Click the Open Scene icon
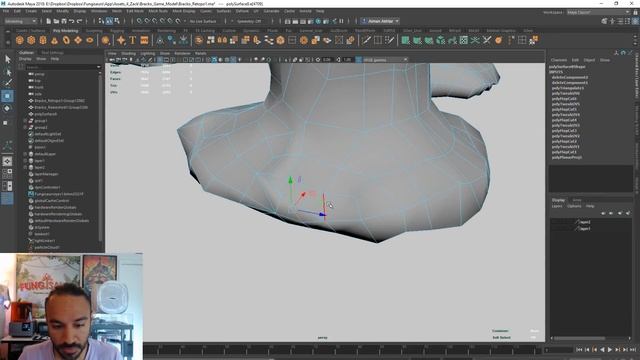This screenshot has width=640, height=360. point(56,21)
